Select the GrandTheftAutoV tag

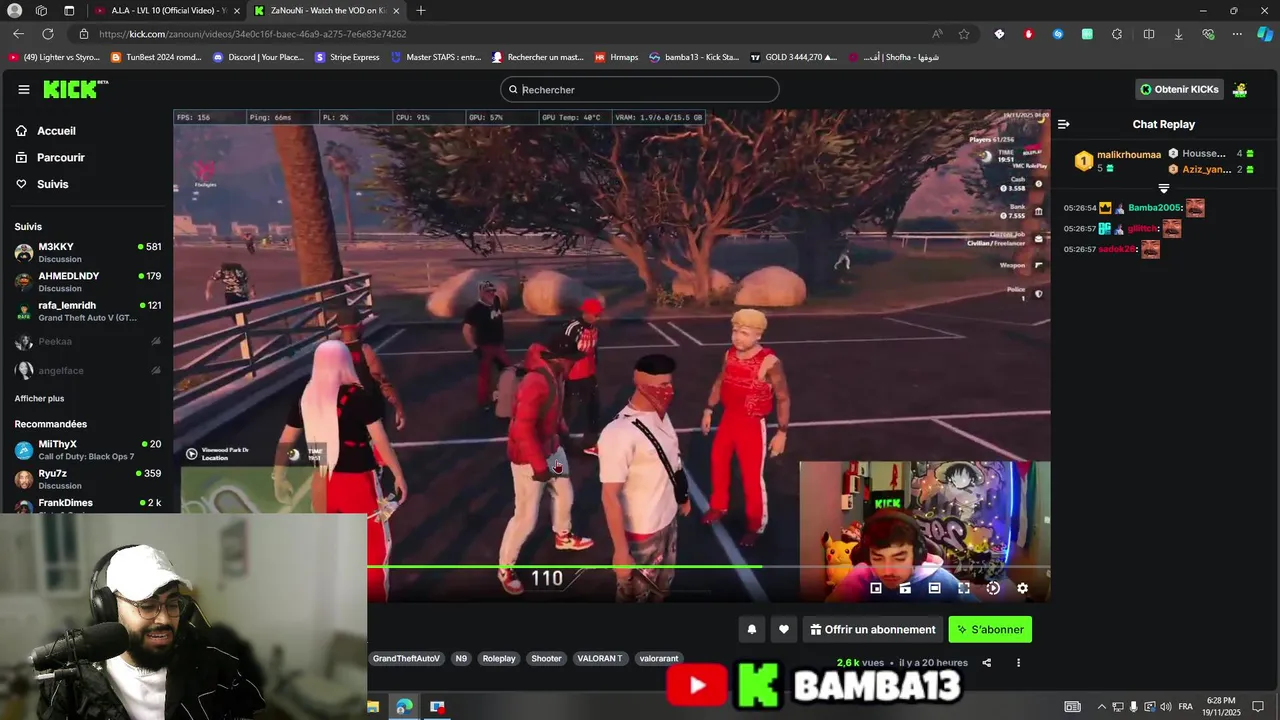coord(406,658)
